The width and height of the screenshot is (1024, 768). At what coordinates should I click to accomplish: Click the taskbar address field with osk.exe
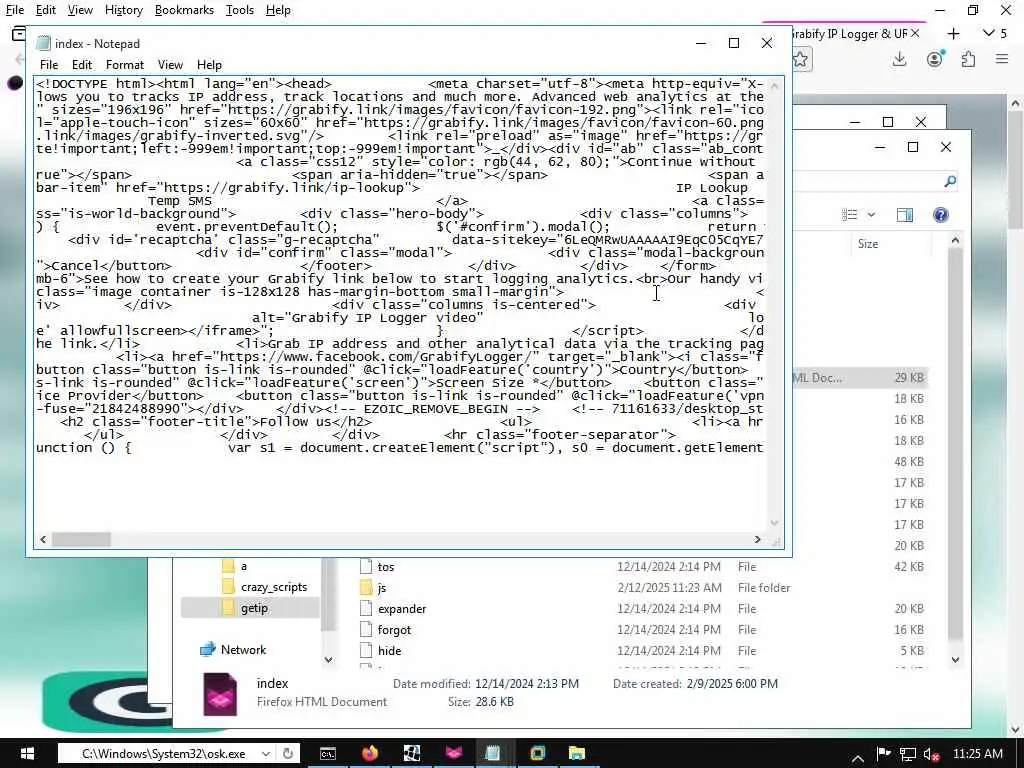coord(163,754)
